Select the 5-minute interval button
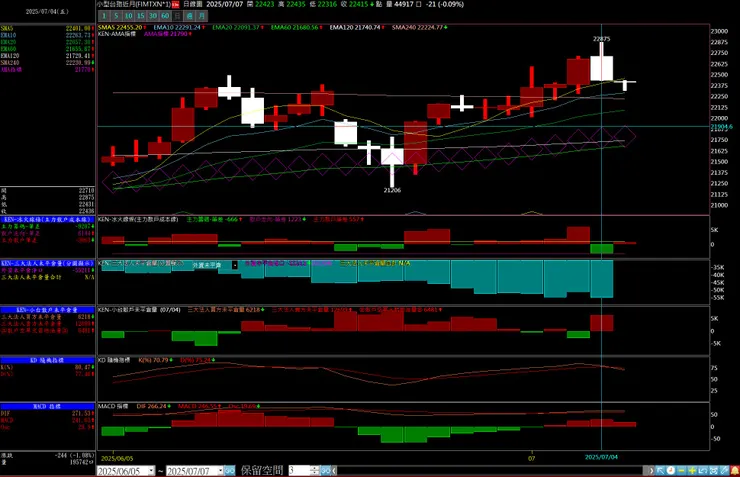 (116, 16)
